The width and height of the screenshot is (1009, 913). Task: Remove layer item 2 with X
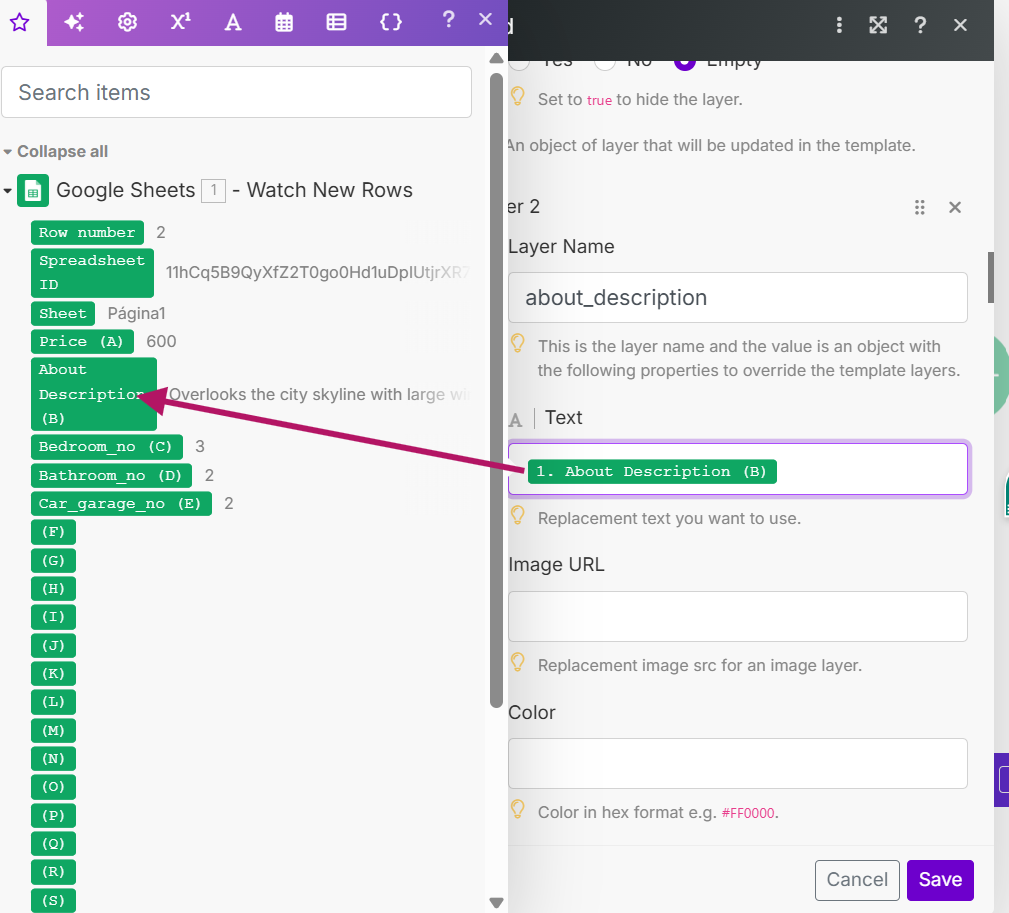click(955, 207)
